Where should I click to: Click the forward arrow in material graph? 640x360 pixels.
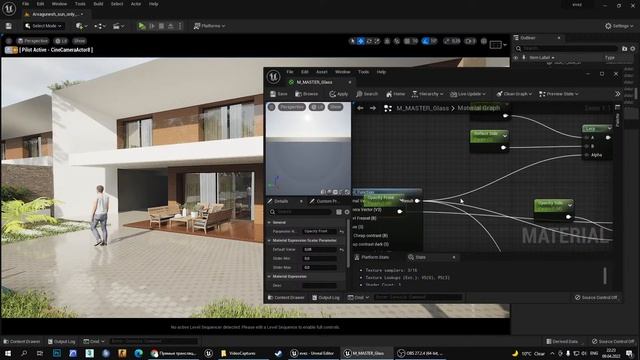pos(373,108)
